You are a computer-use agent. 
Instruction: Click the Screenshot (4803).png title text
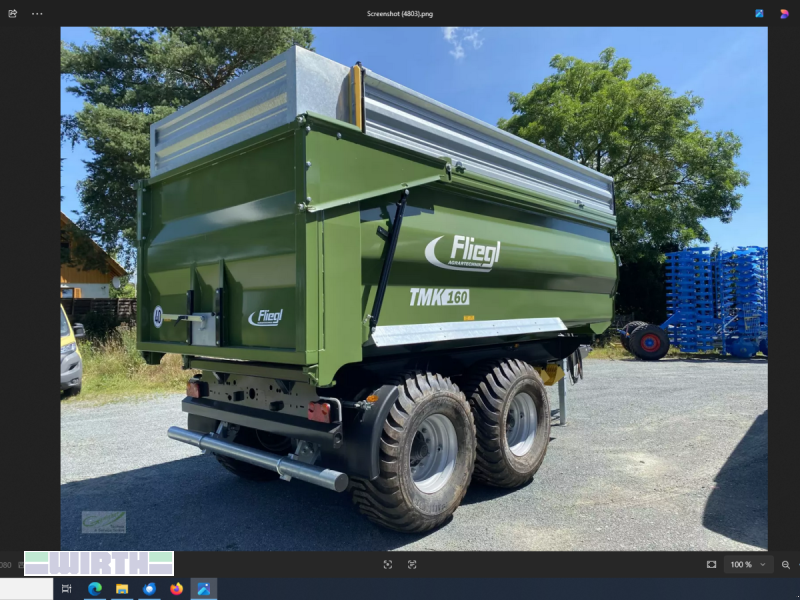pyautogui.click(x=400, y=14)
